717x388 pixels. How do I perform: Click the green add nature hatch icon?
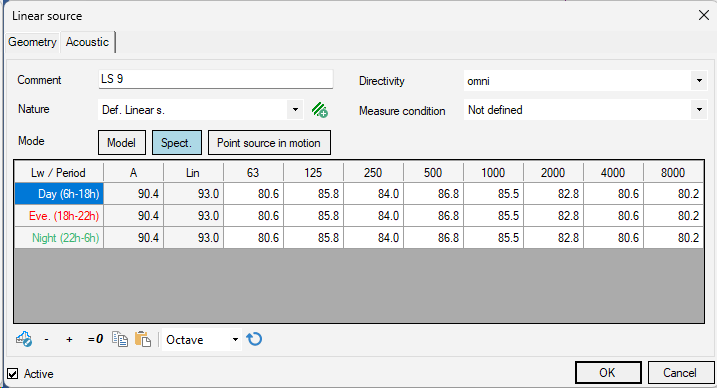(320, 110)
